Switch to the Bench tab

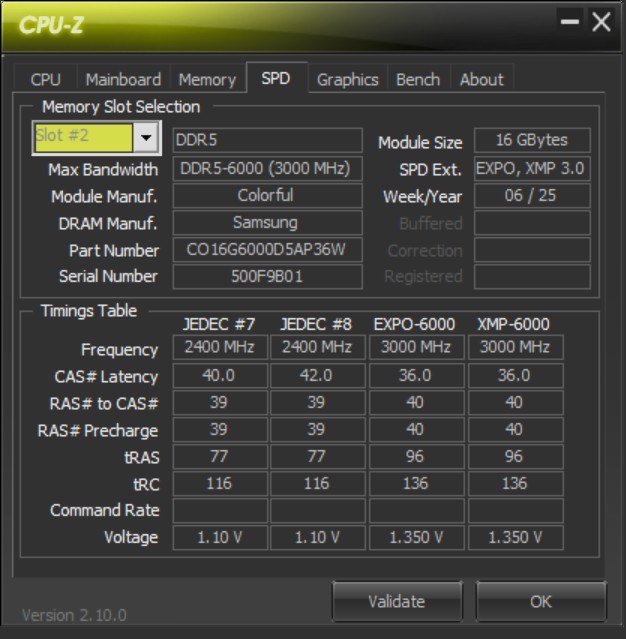[419, 79]
